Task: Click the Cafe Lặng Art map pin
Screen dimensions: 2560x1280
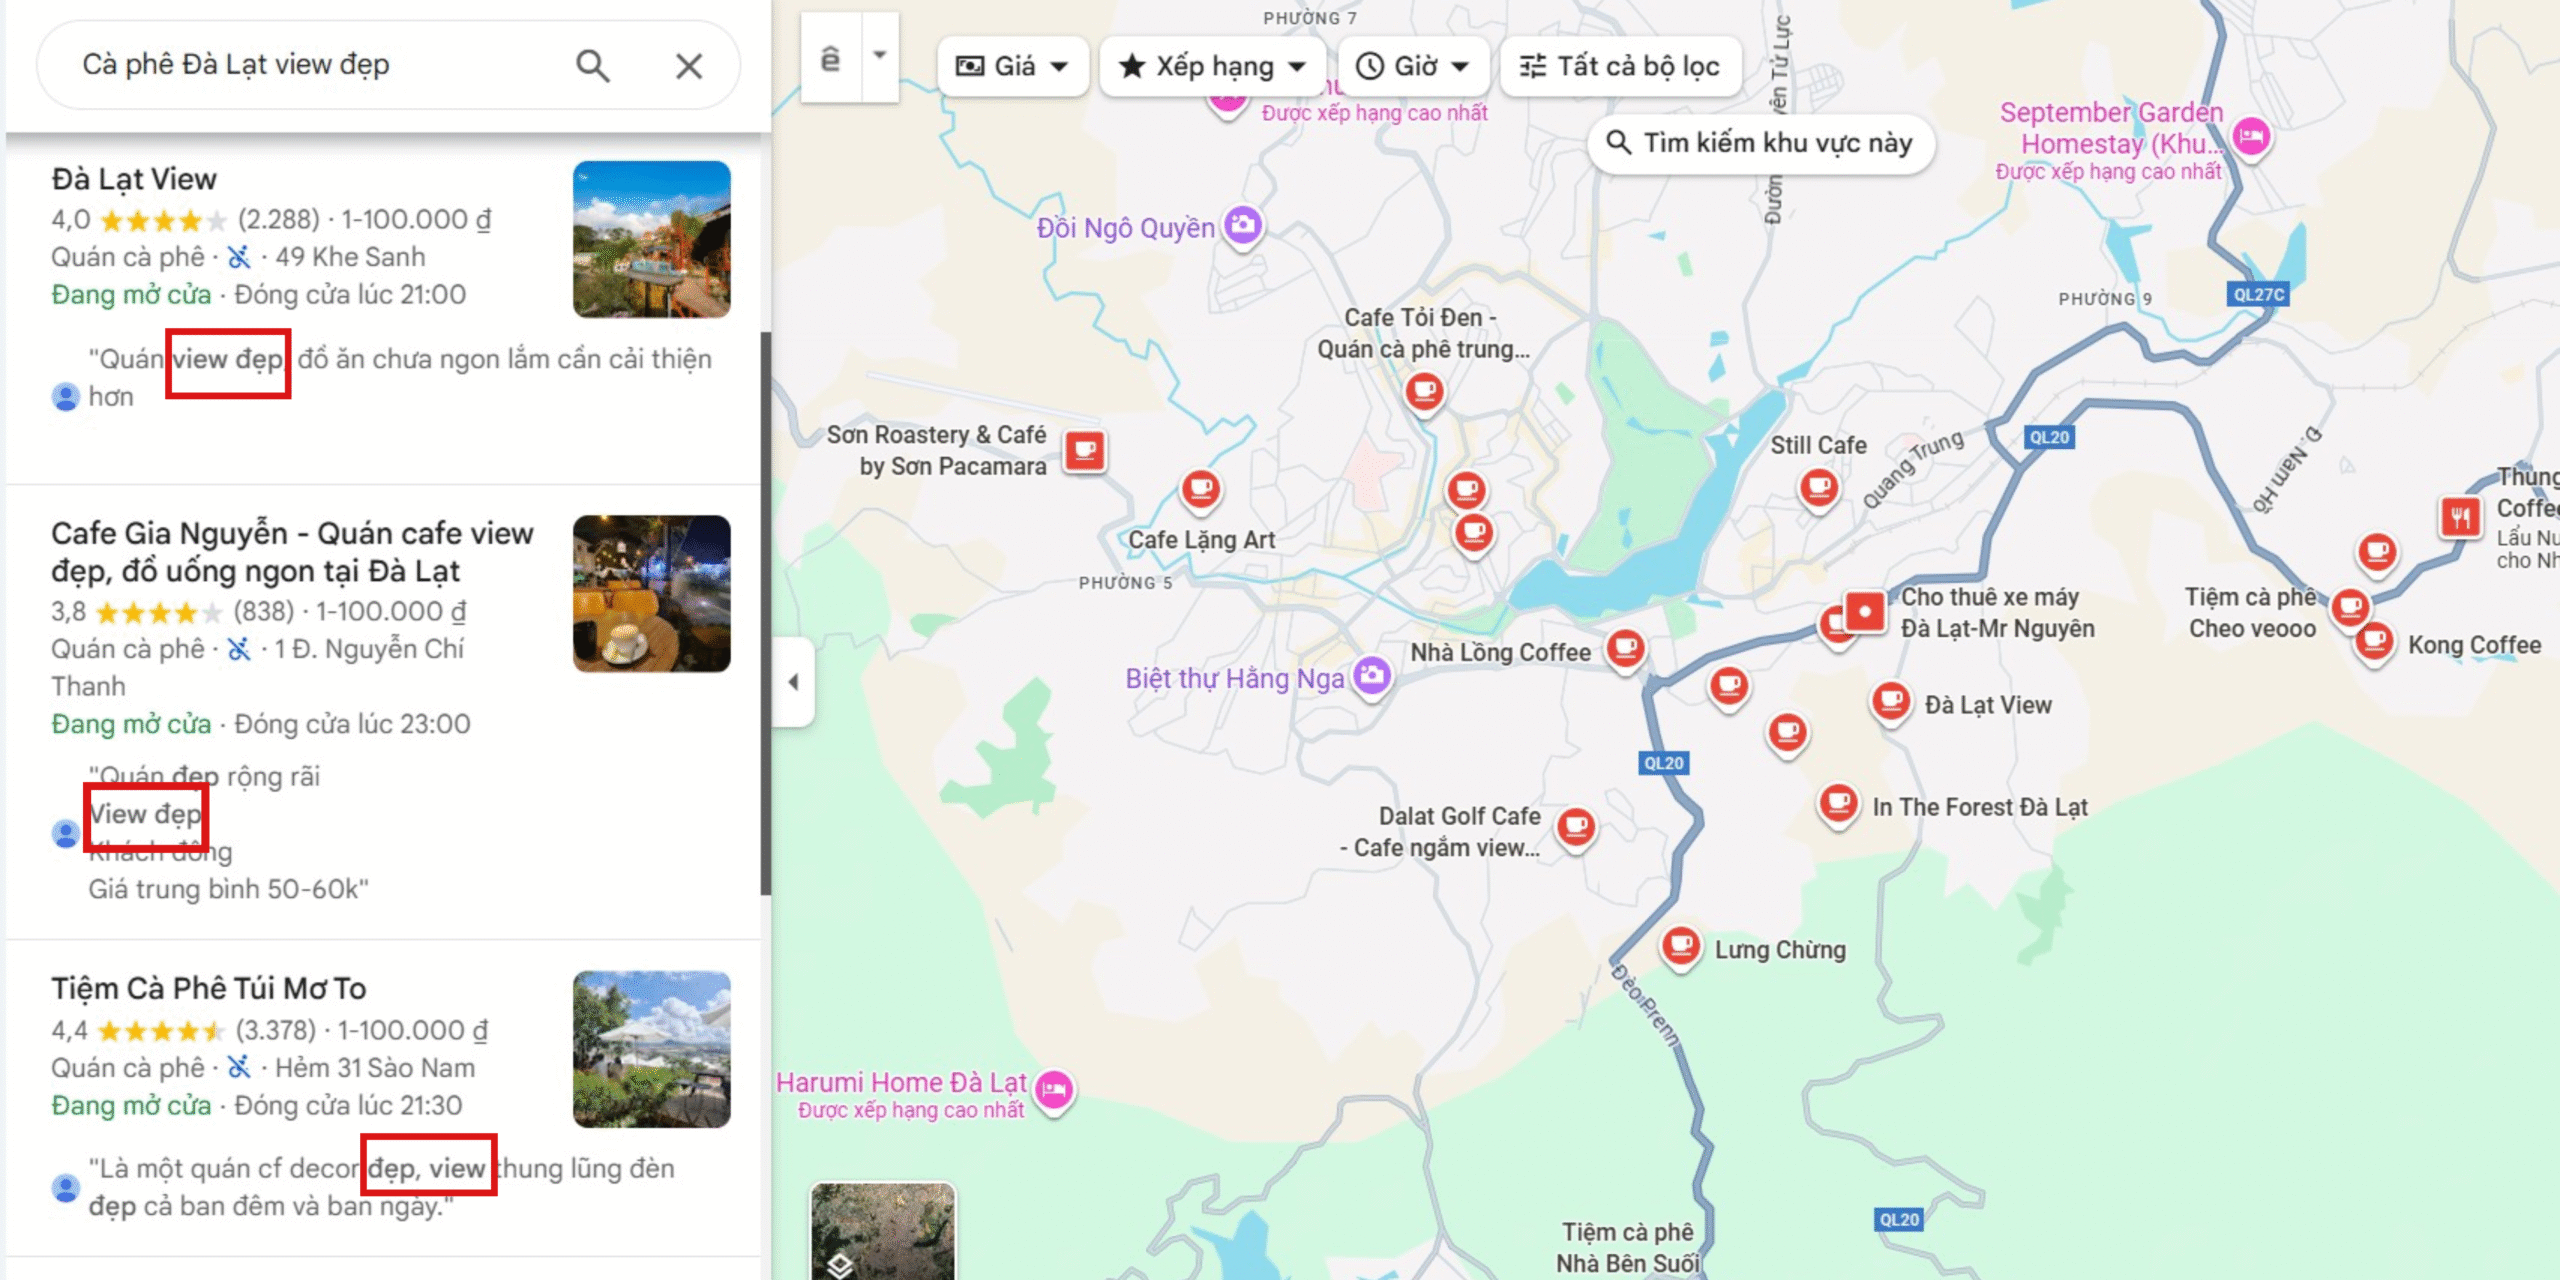Action: (1201, 489)
